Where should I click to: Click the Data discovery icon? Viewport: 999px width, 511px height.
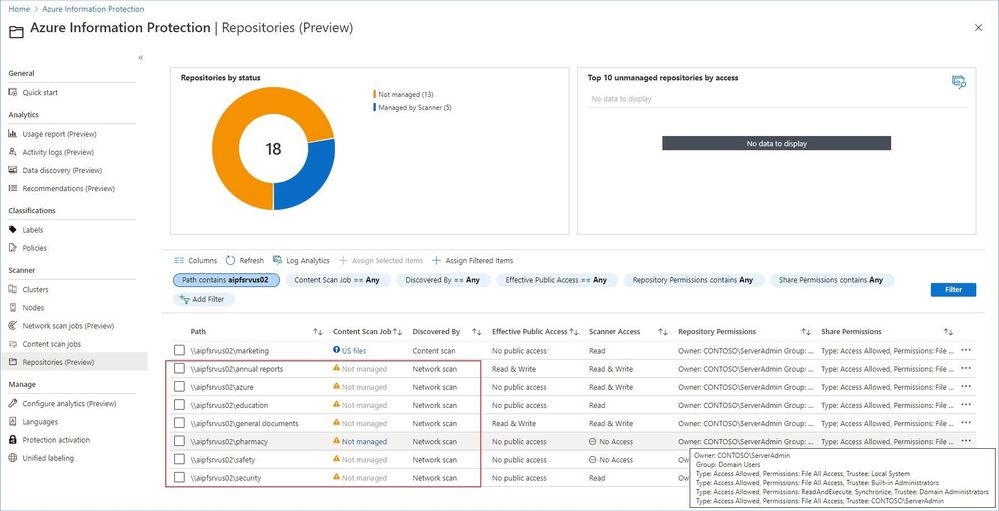[13, 170]
